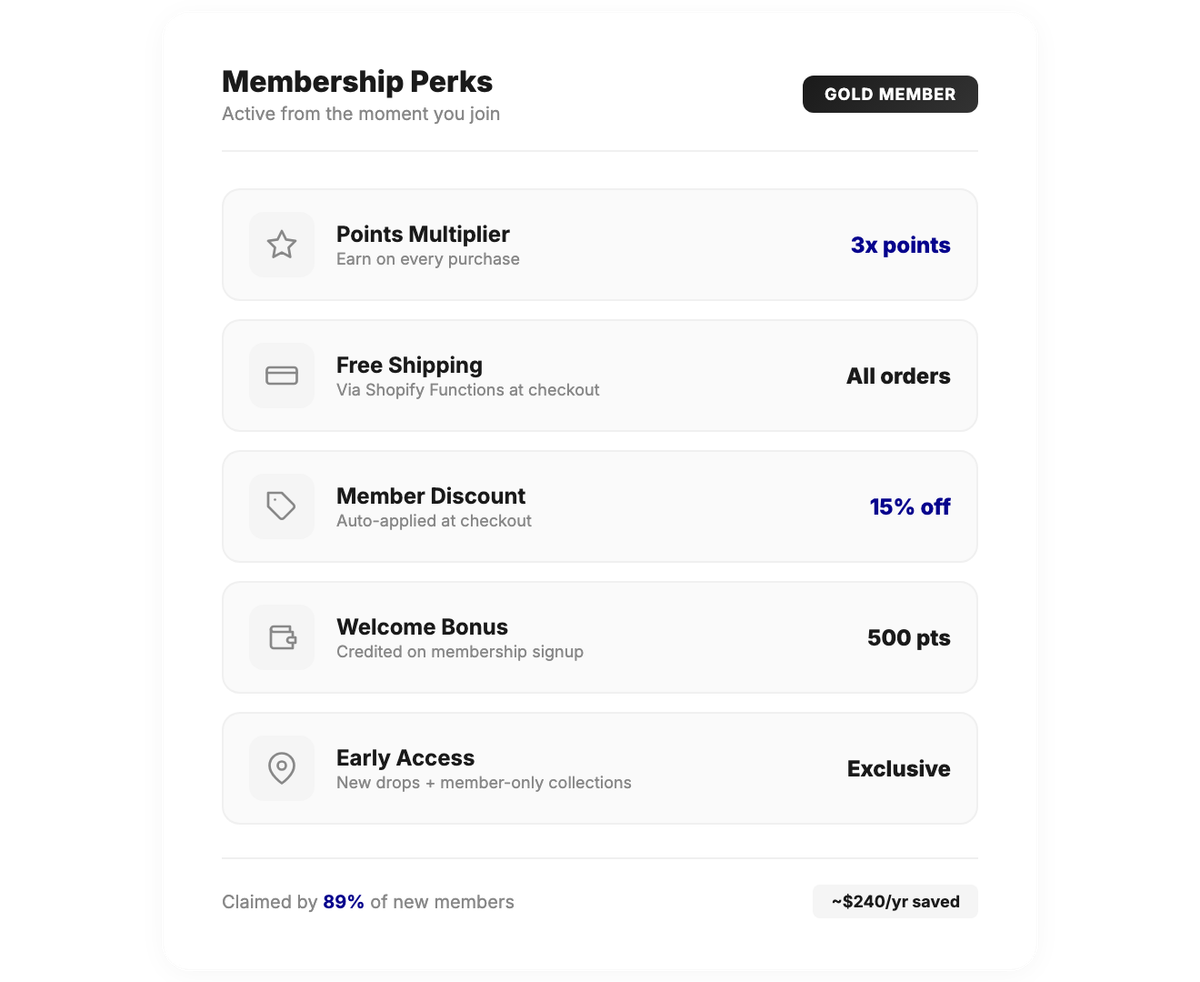This screenshot has height=982, width=1200.
Task: Expand the Free Shipping perk row
Action: [x=600, y=375]
